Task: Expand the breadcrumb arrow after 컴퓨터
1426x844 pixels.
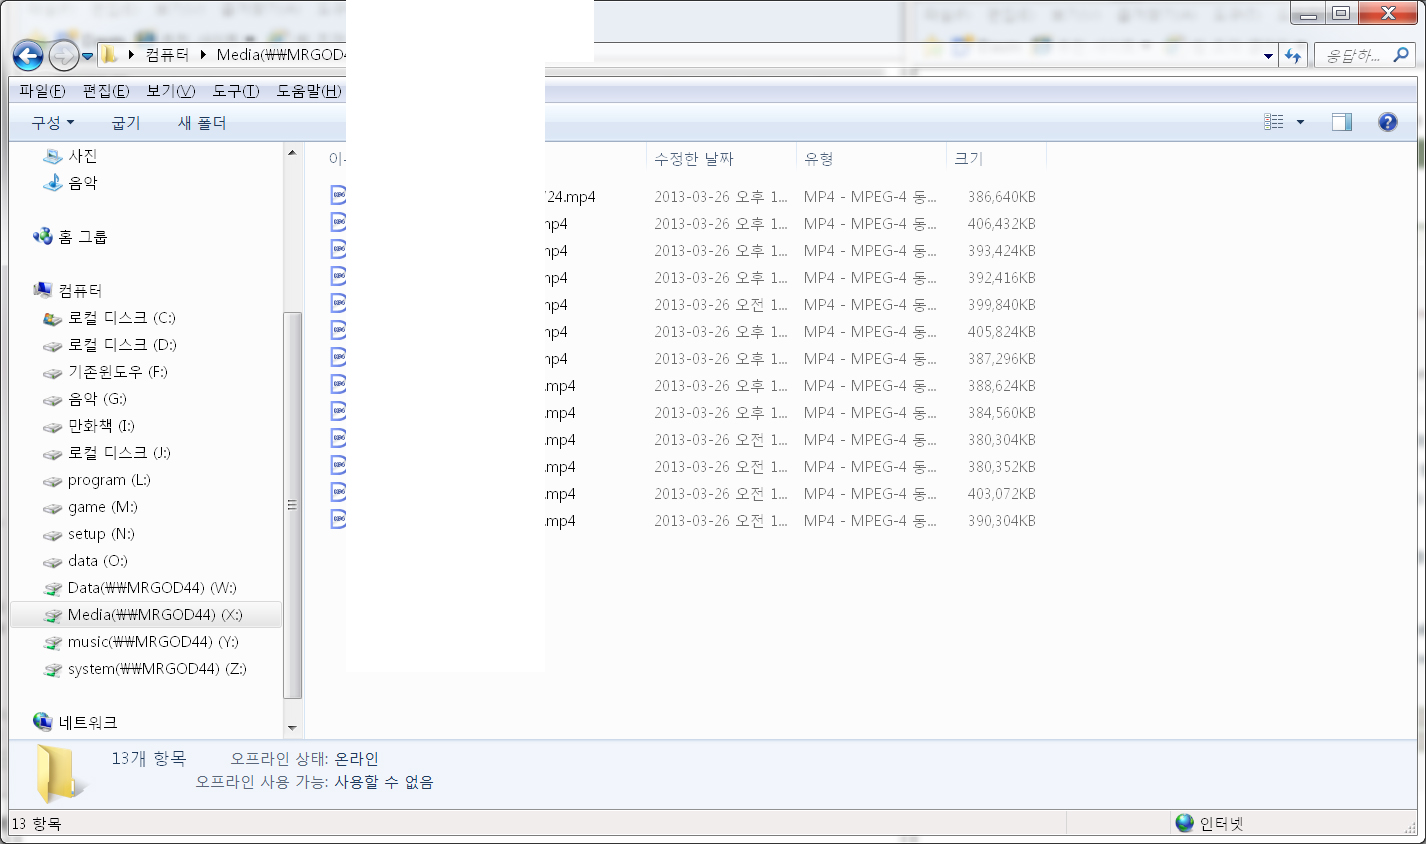Action: pos(204,55)
